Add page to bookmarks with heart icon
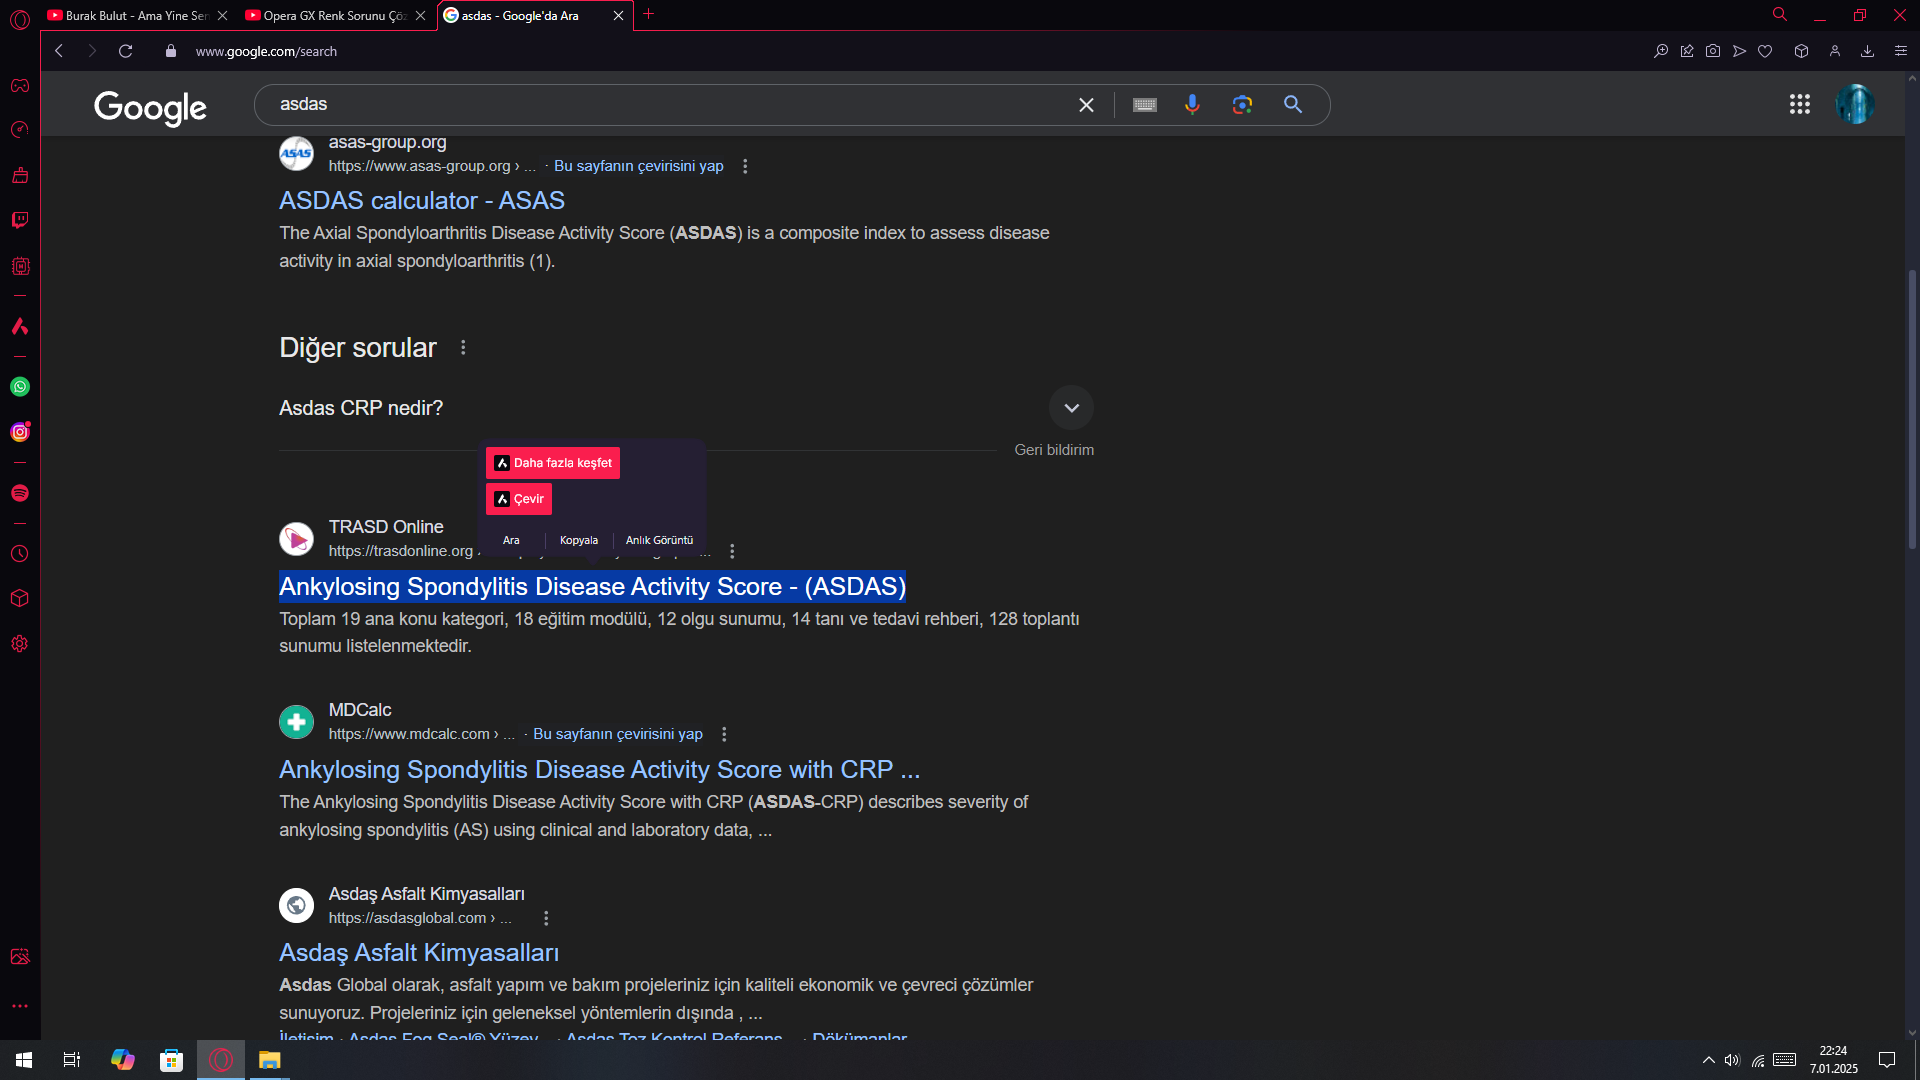Viewport: 1920px width, 1080px height. (x=1765, y=51)
